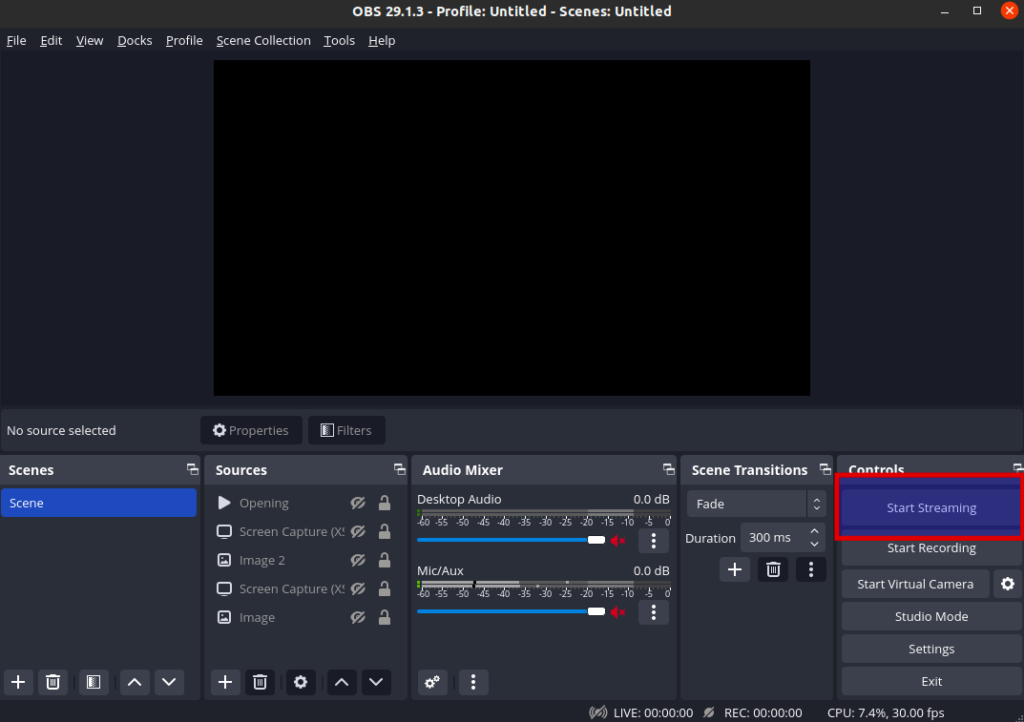Click Start Virtual Camera button
Image resolution: width=1024 pixels, height=722 pixels.
(915, 584)
